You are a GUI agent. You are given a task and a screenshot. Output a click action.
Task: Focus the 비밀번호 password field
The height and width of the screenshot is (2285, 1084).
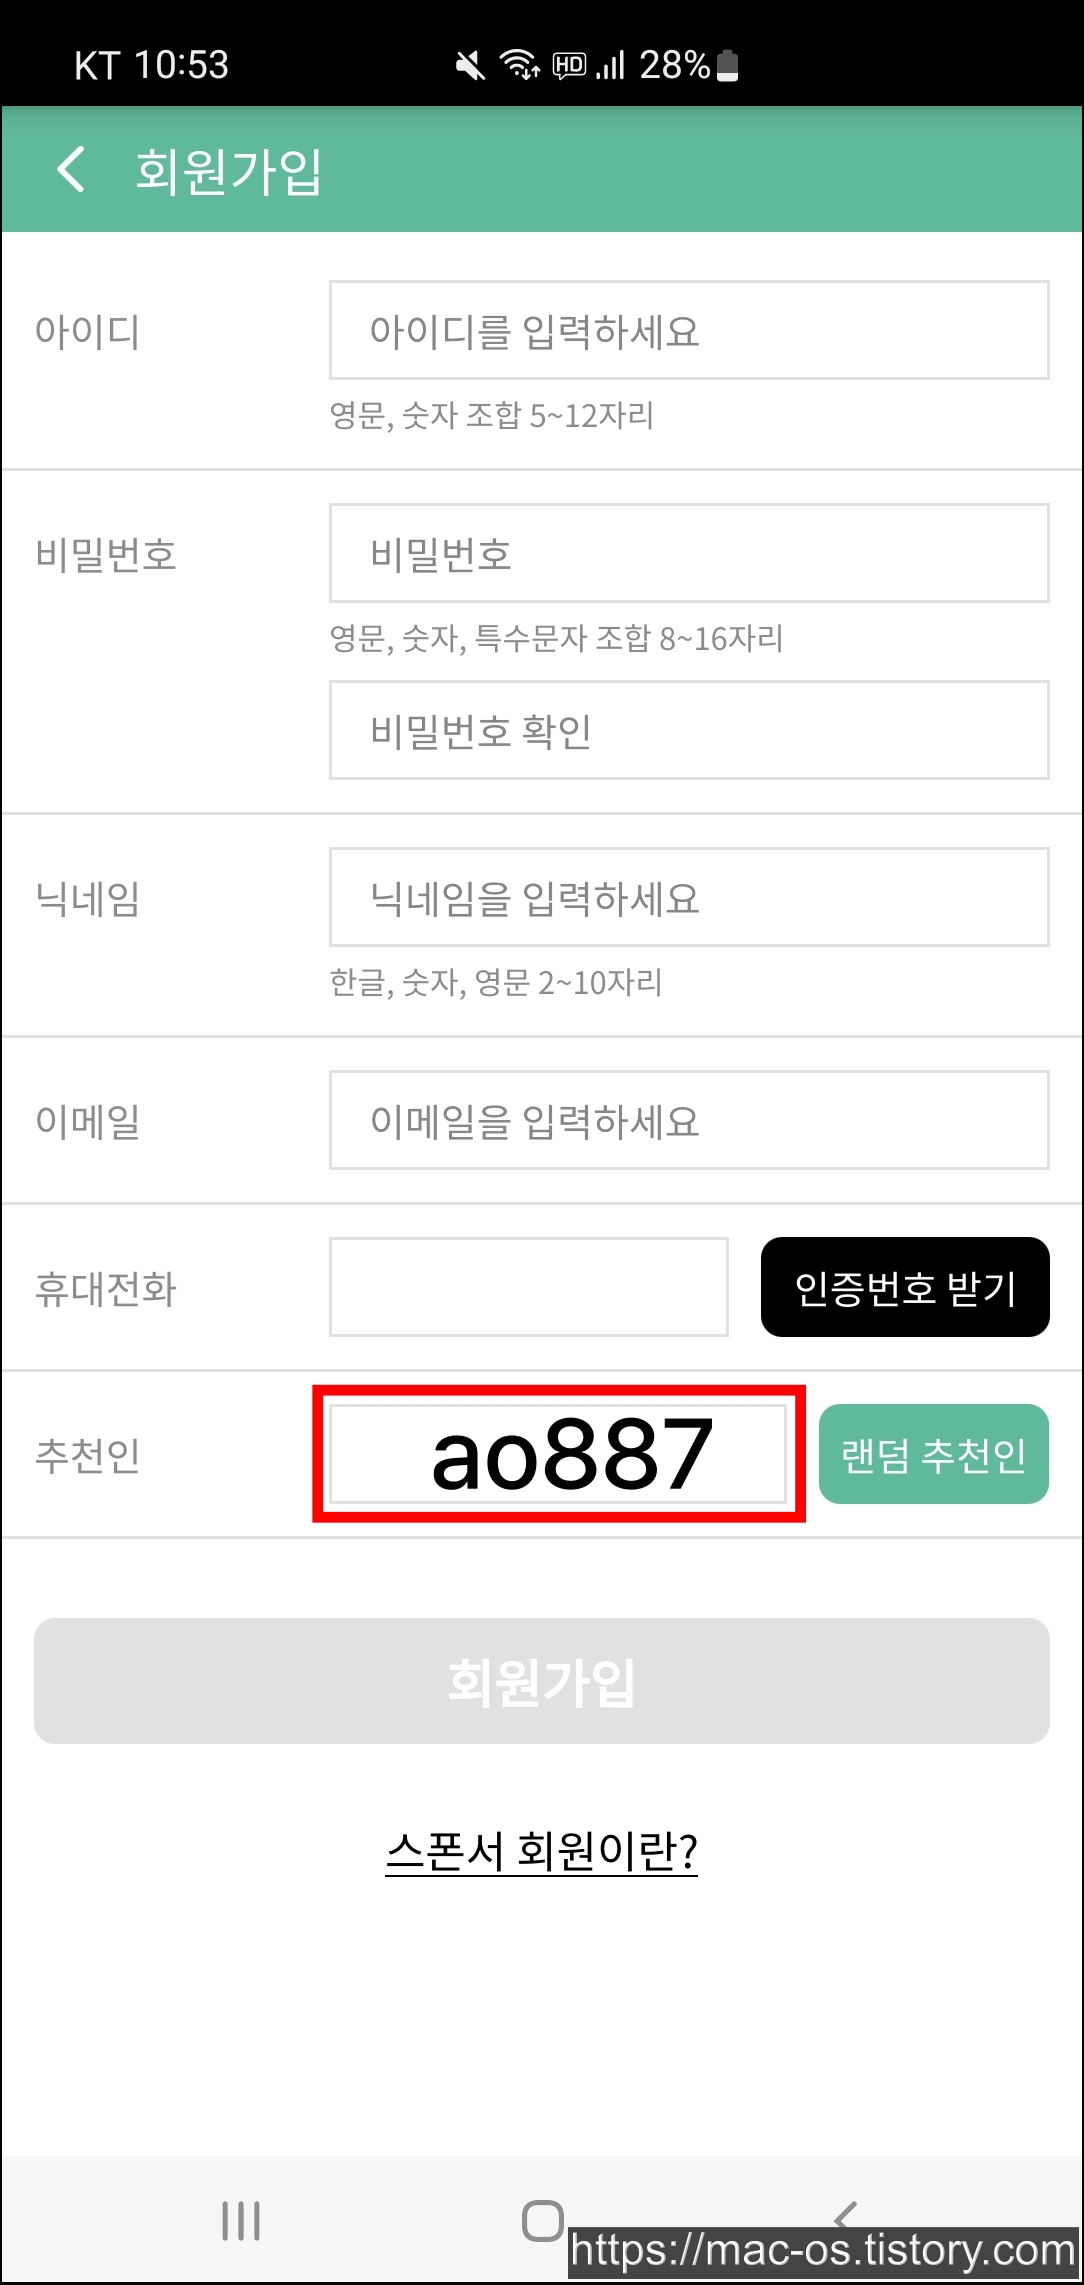pos(689,553)
